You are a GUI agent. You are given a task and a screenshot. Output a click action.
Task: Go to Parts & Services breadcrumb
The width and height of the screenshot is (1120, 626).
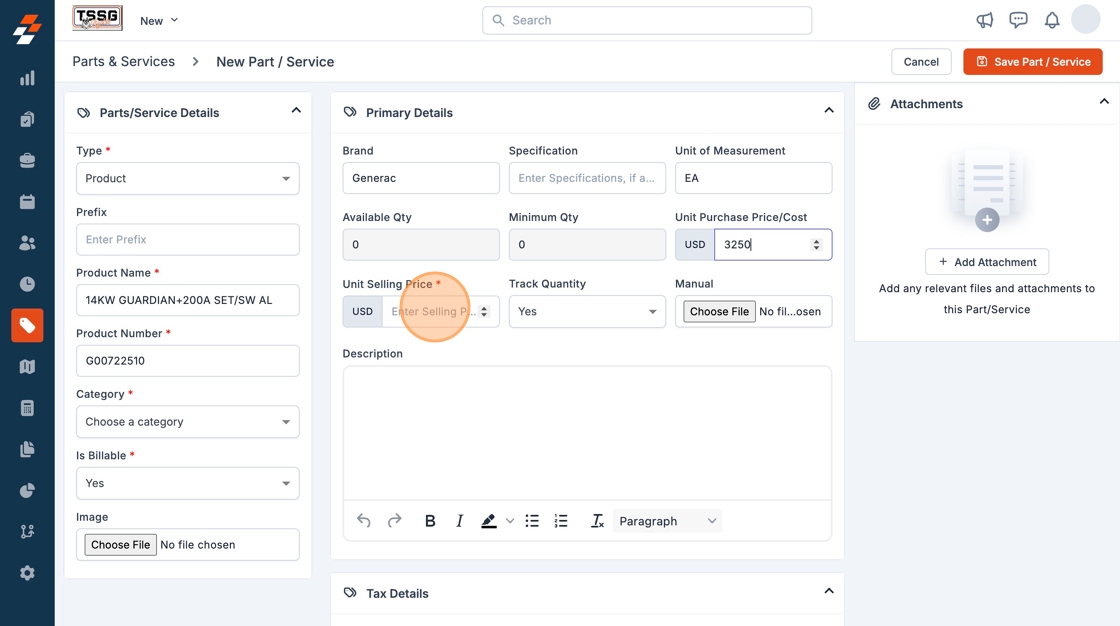click(x=123, y=62)
